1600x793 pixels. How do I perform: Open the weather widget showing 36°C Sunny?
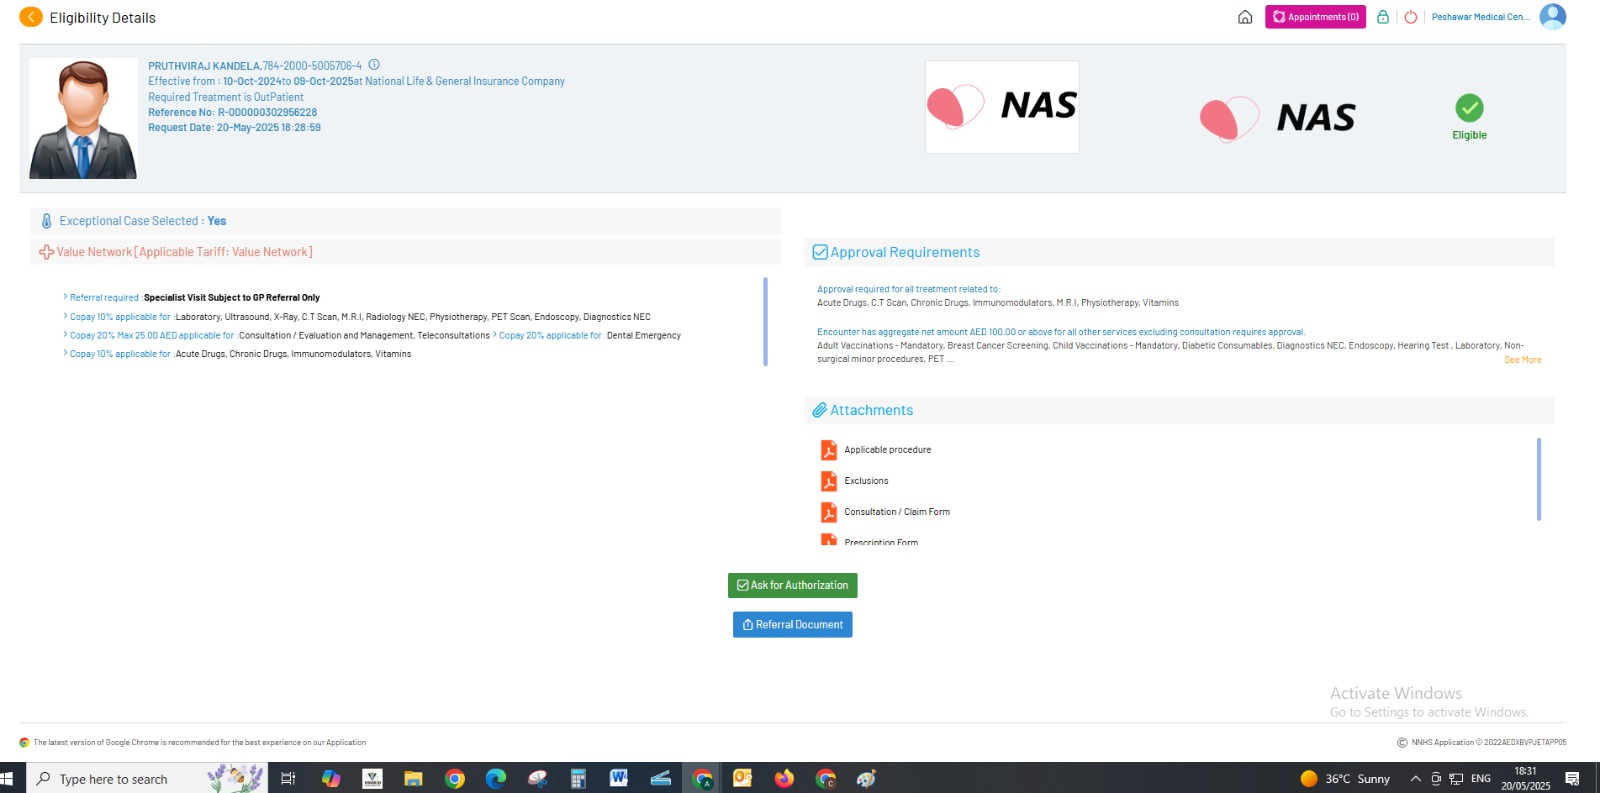pyautogui.click(x=1345, y=779)
